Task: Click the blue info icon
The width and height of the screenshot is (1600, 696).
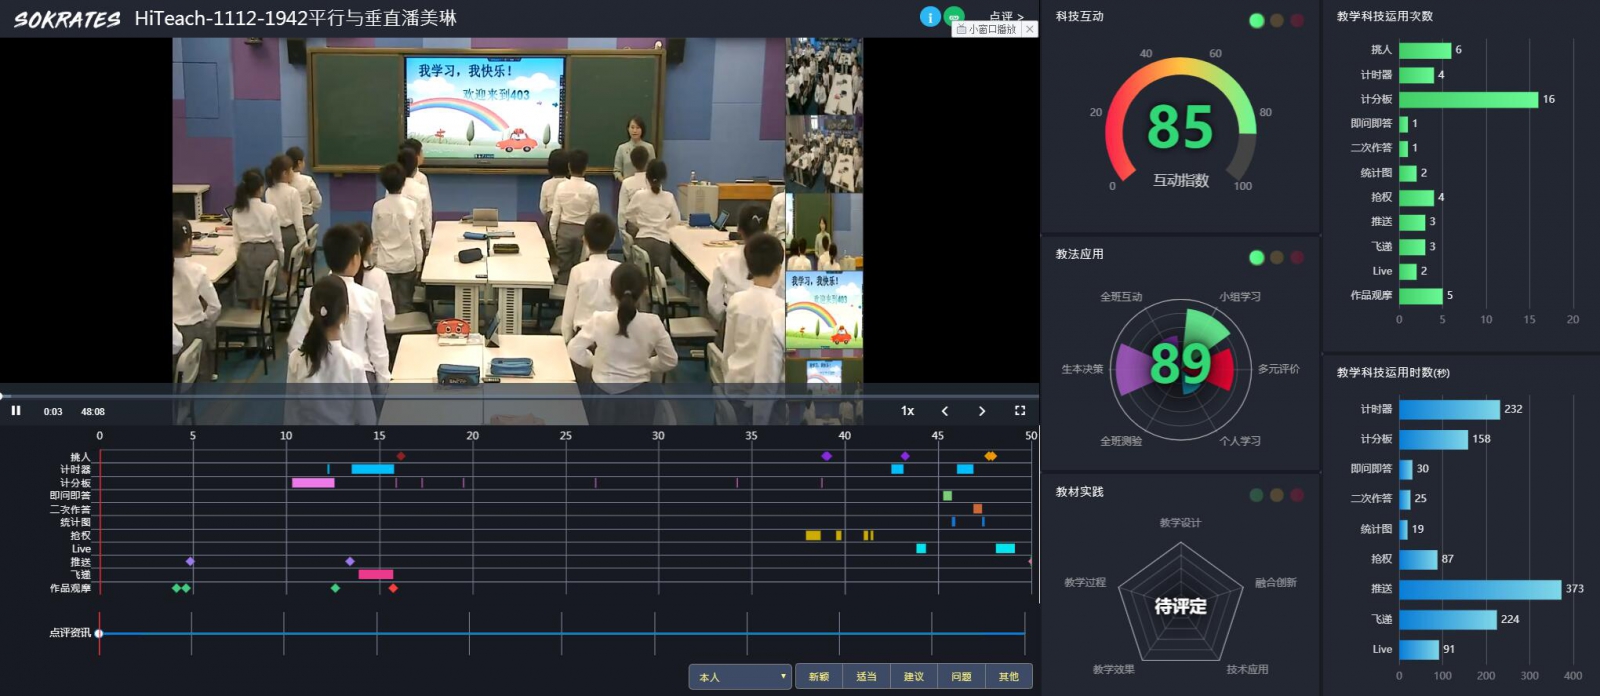Action: (930, 17)
